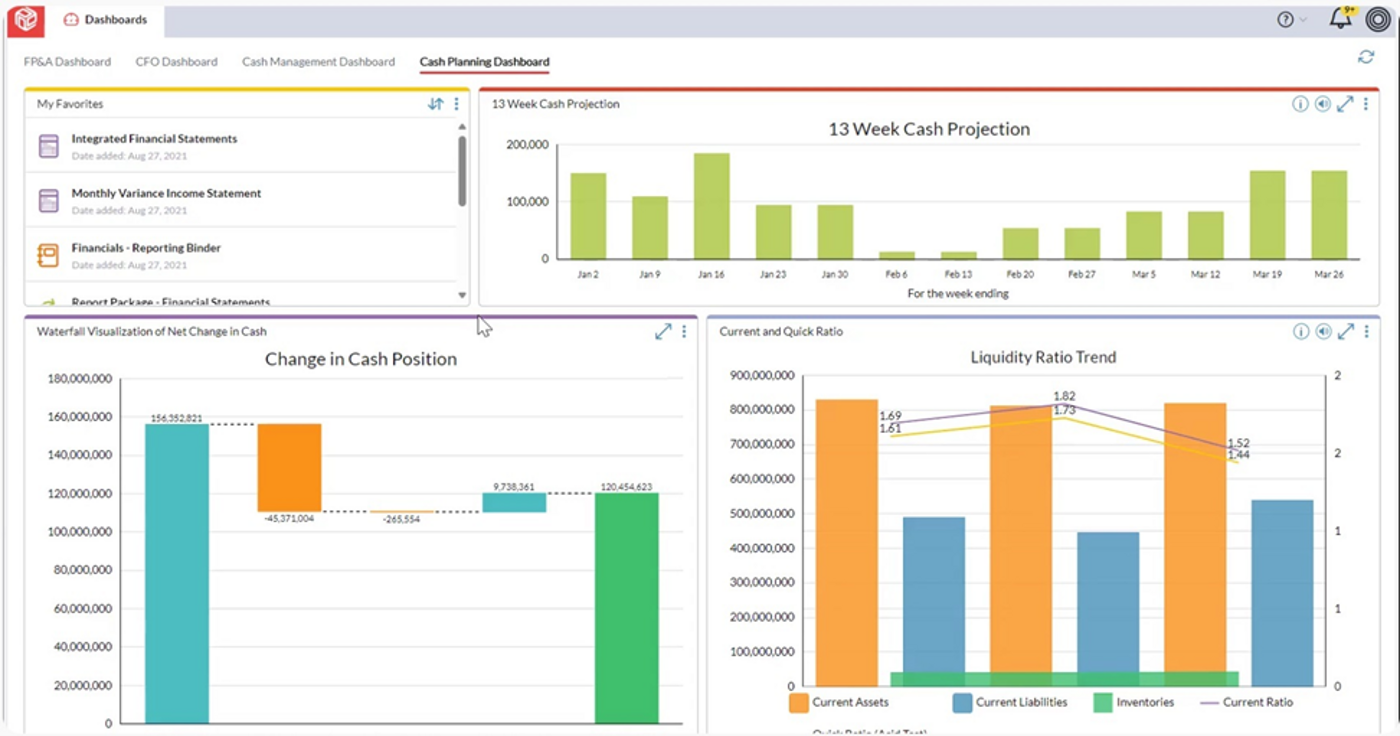This screenshot has height=736, width=1400.
Task: Open Monthly Variance Income Statement from favorites
Action: point(164,192)
